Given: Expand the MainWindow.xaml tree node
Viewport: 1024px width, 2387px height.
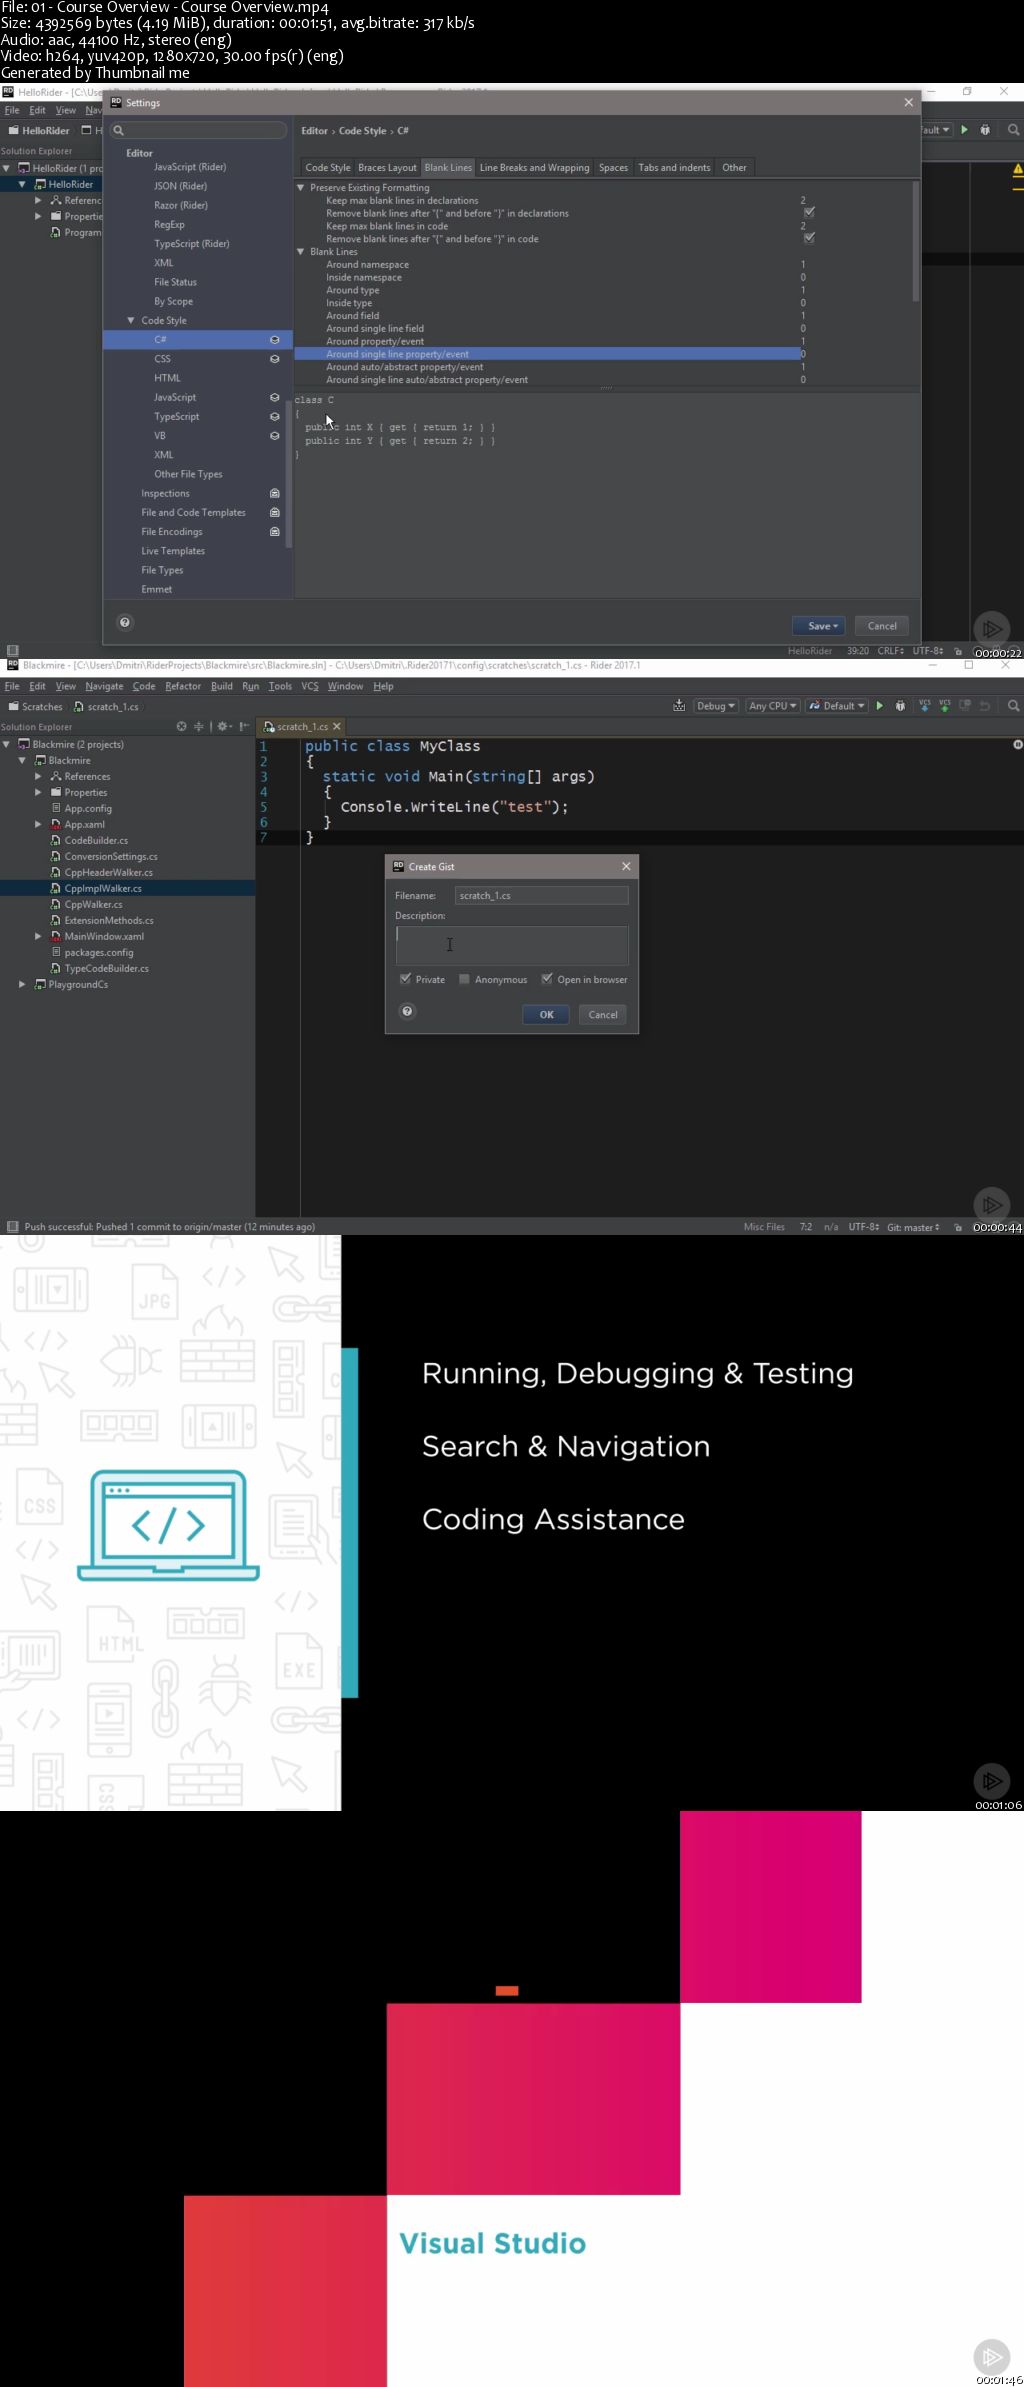Looking at the screenshot, I should click(x=38, y=937).
